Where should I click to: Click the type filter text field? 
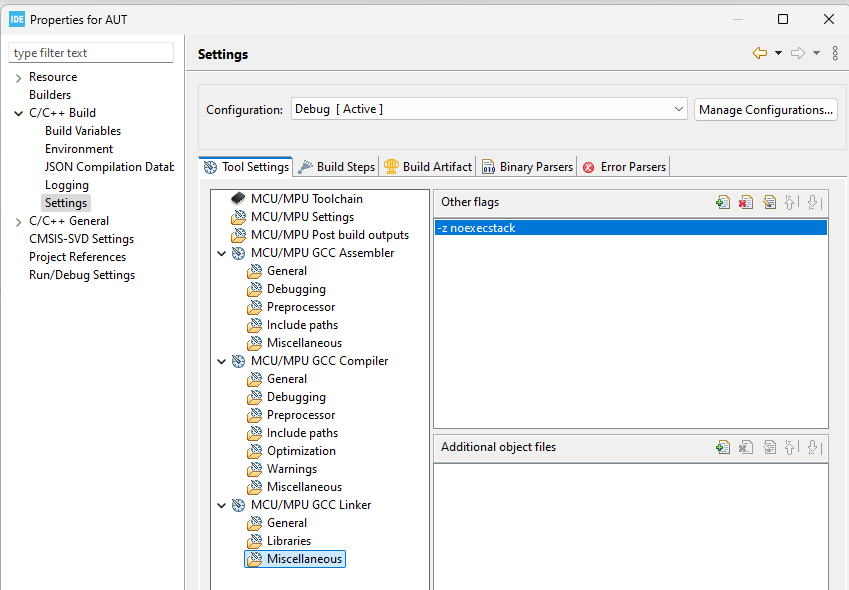(91, 53)
